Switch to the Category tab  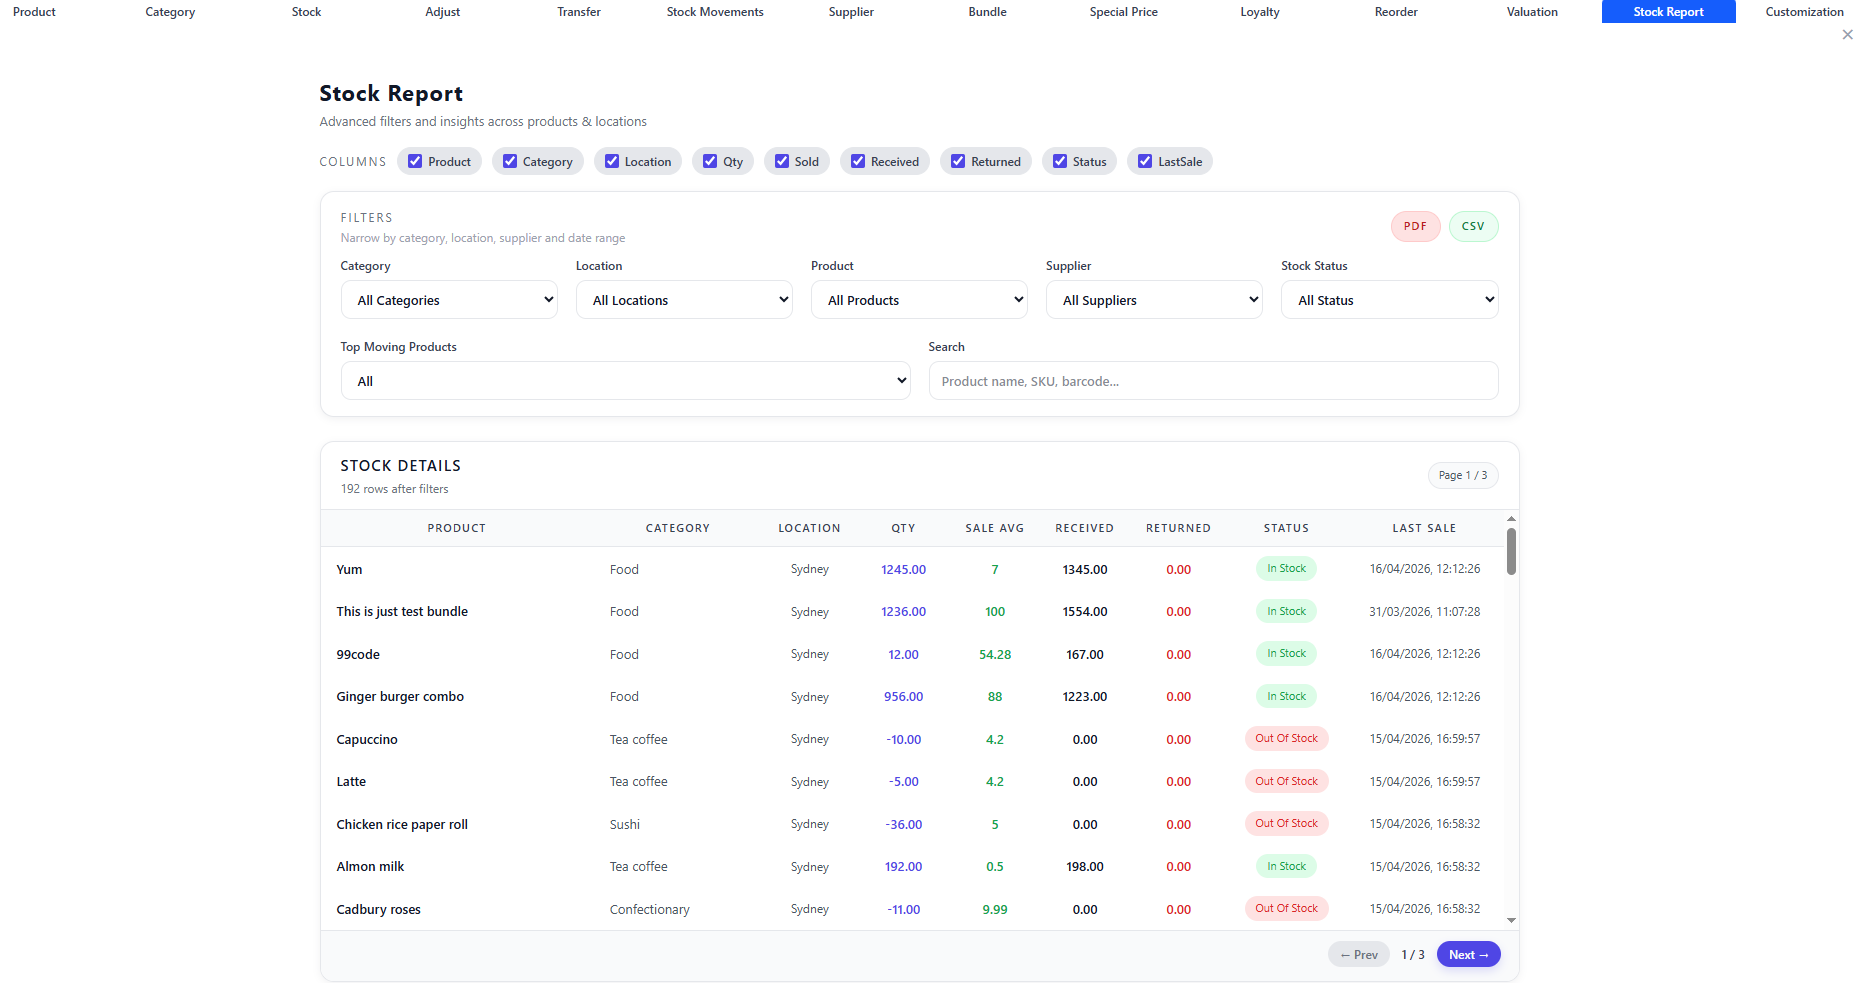pyautogui.click(x=170, y=12)
